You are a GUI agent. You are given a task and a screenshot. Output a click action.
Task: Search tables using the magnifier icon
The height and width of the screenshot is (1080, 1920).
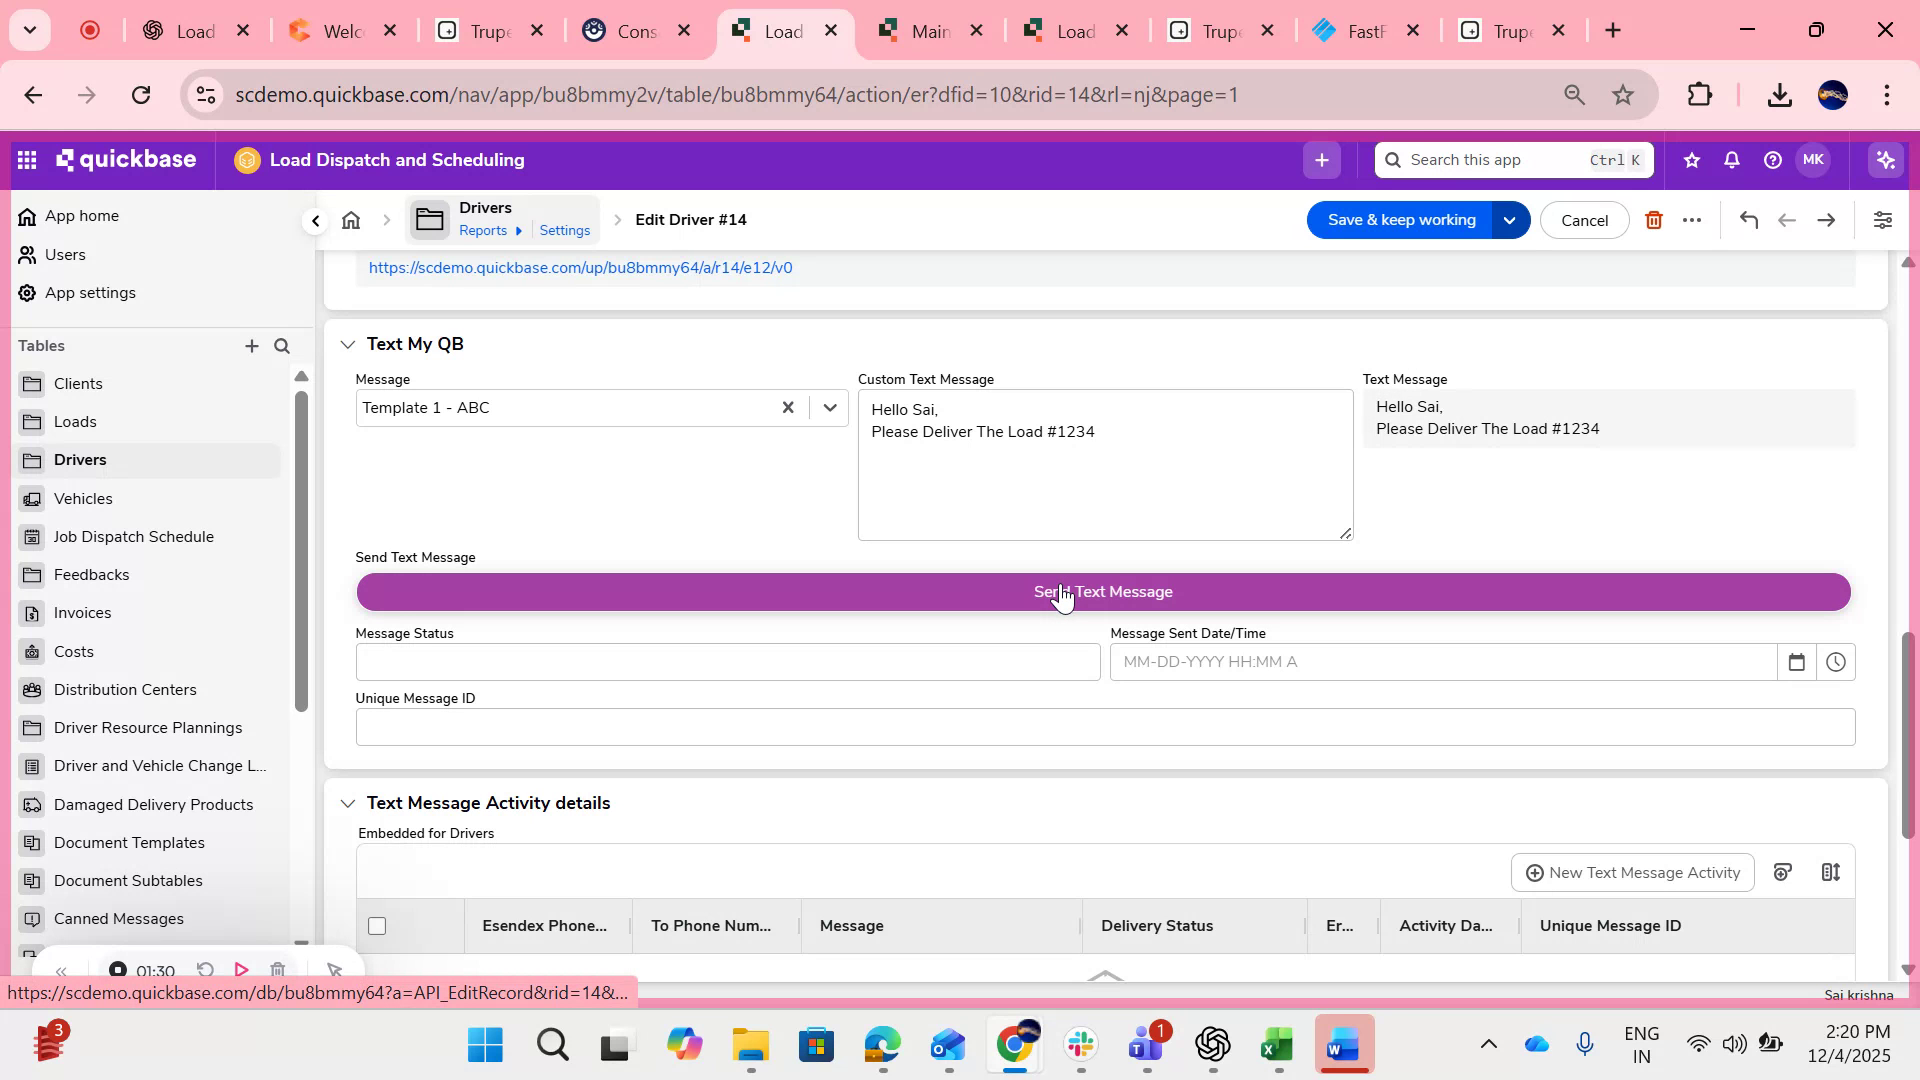[282, 346]
